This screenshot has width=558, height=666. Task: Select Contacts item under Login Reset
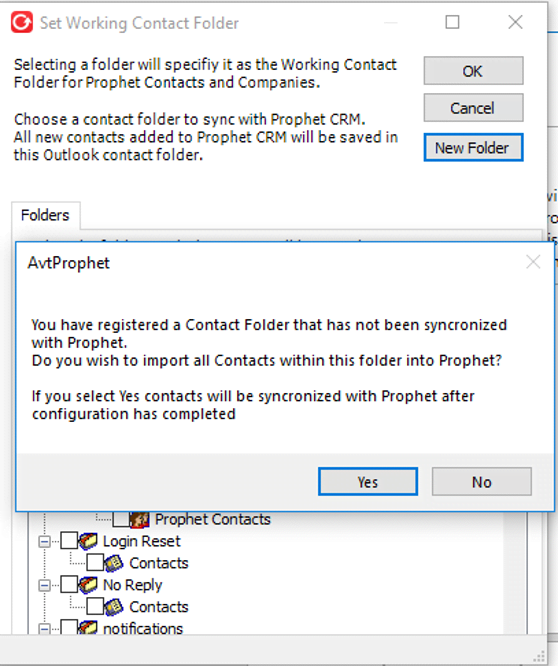tap(158, 563)
